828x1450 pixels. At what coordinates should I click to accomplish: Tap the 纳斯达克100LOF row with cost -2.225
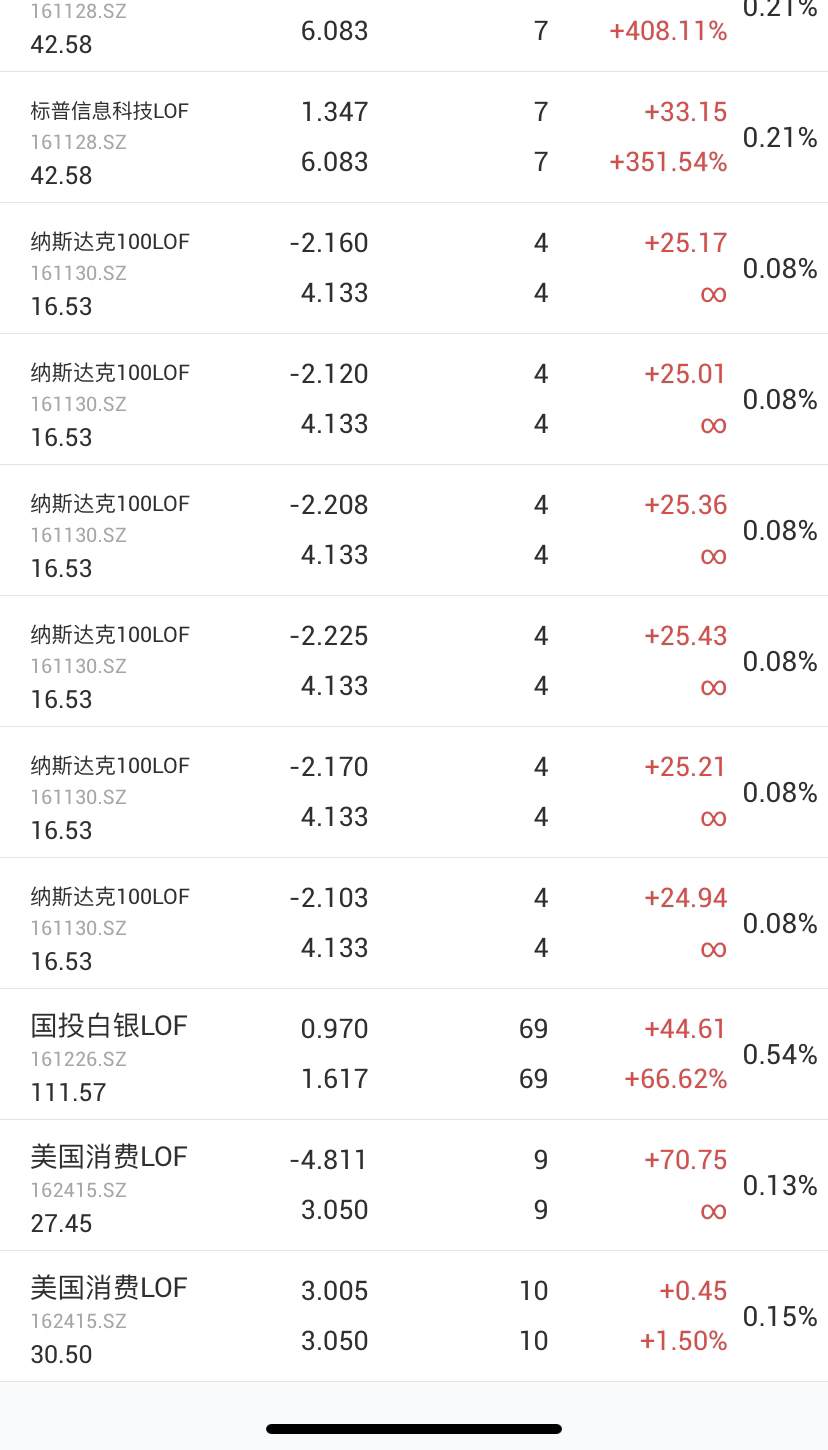[x=414, y=661]
